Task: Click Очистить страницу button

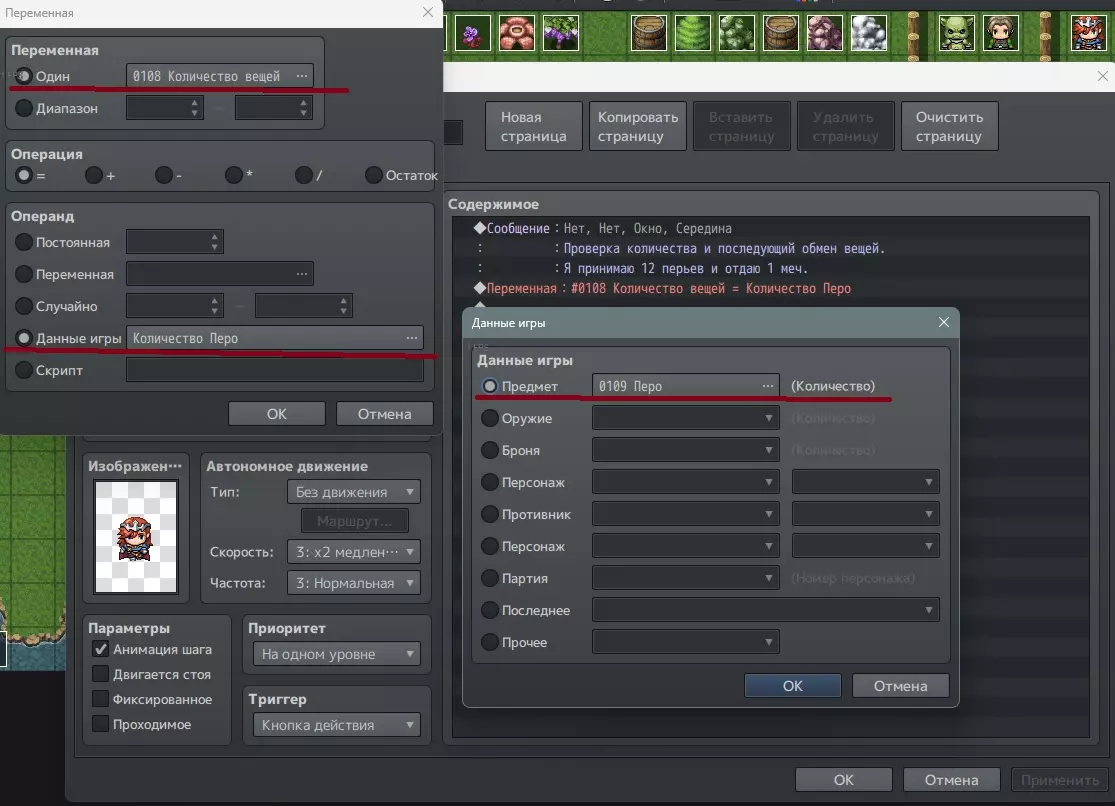Action: 949,126
